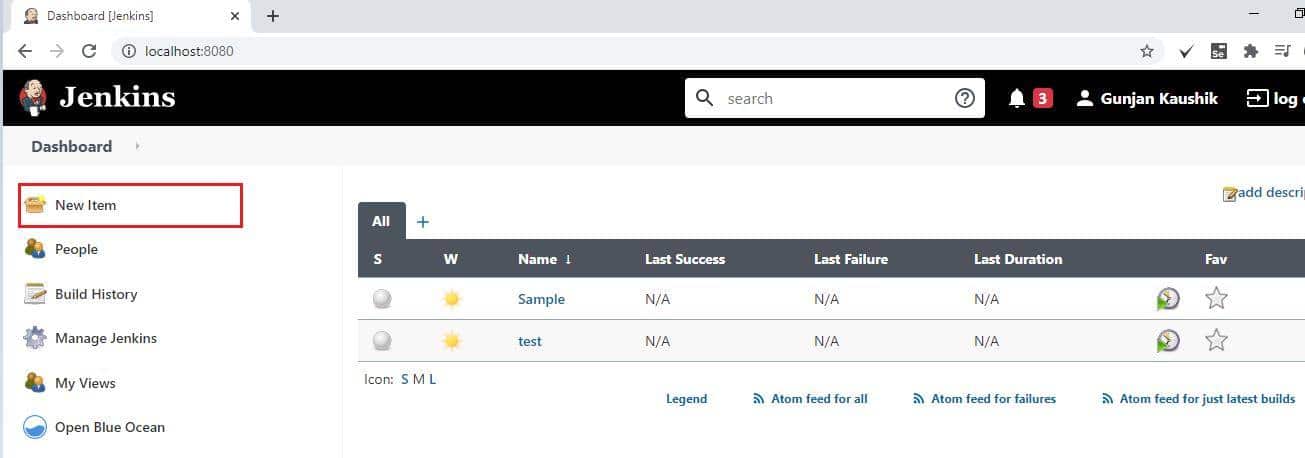The height and width of the screenshot is (458, 1305).
Task: Set icon size to L
Action: pyautogui.click(x=432, y=379)
